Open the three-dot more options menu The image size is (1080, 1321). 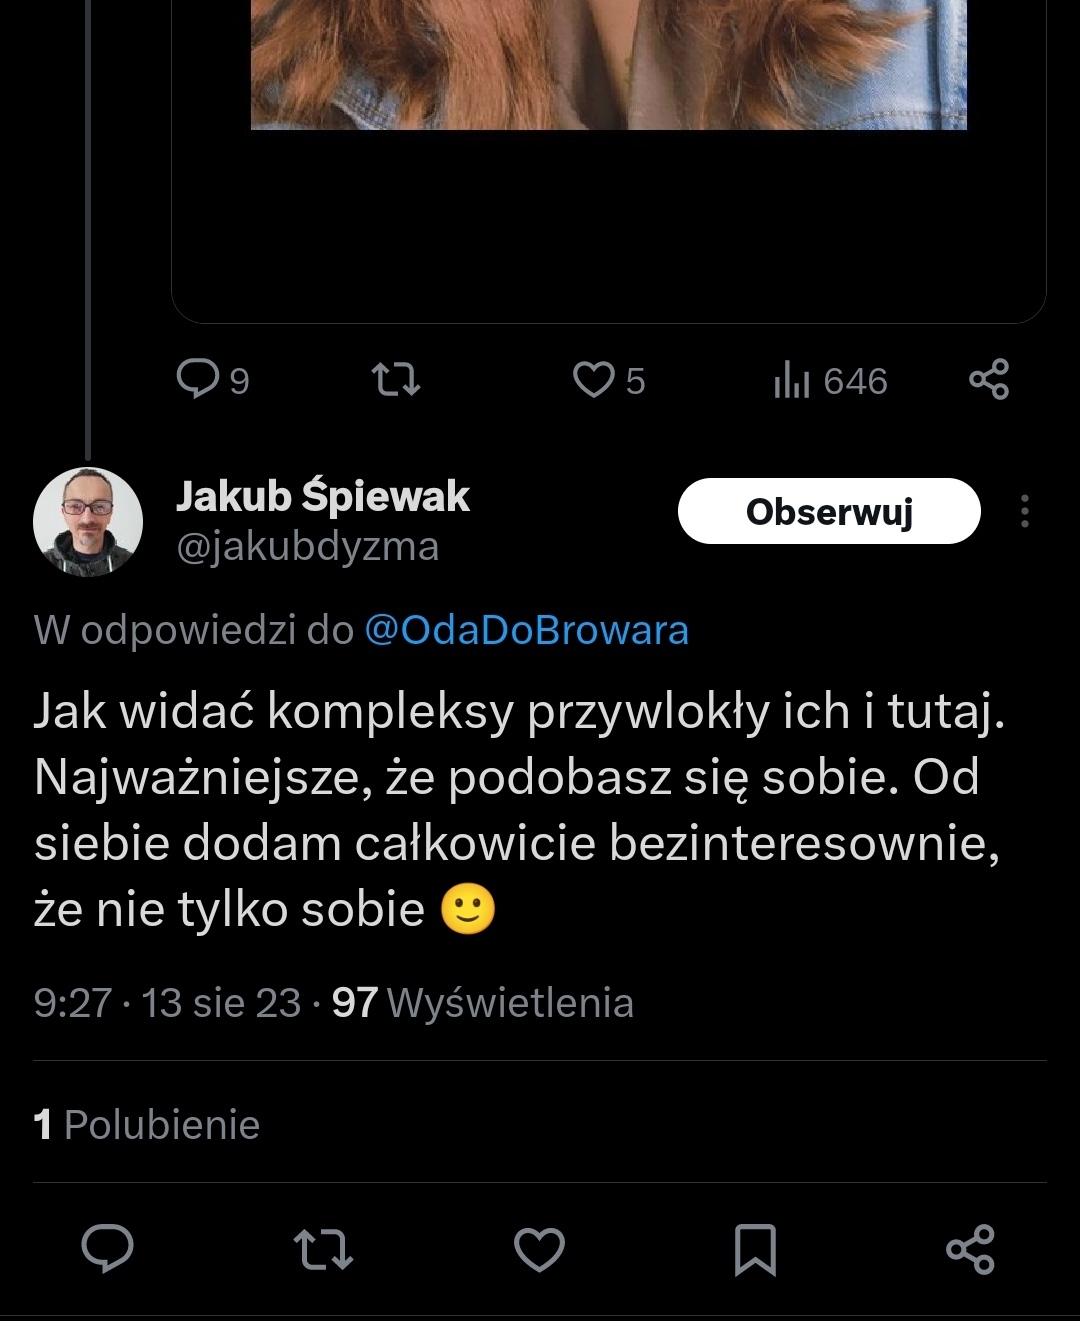click(x=1024, y=511)
